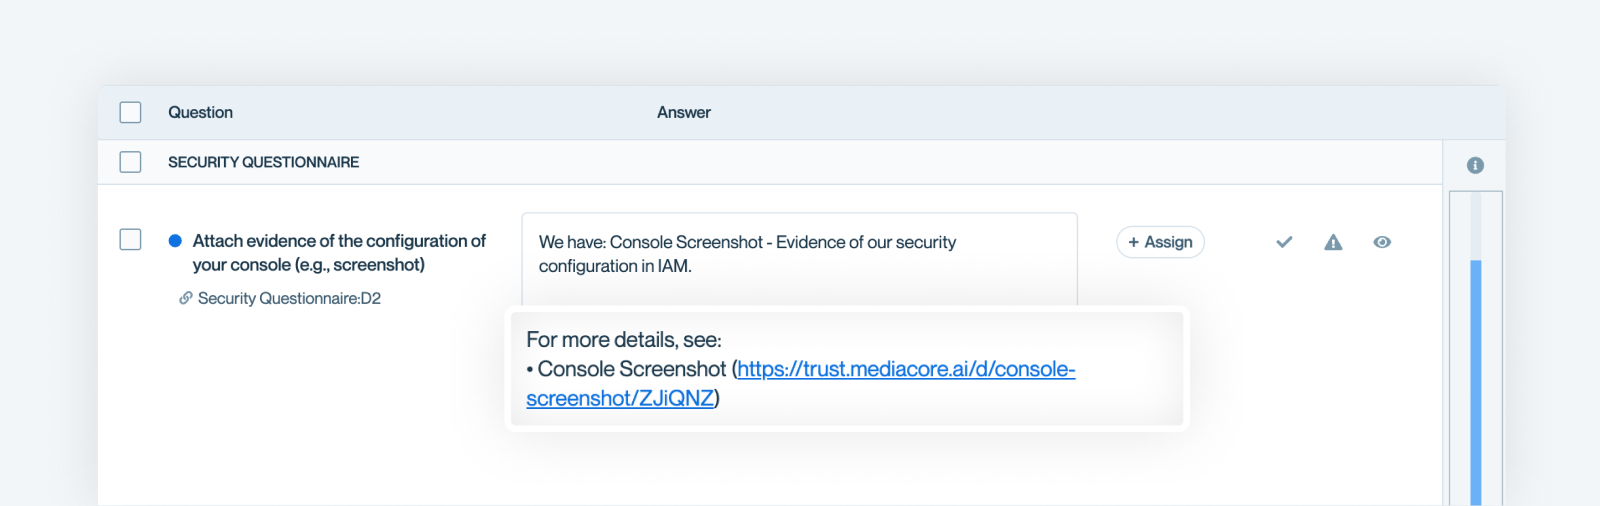Click the chain link icon beside Security Questionnaire:D2
The height and width of the screenshot is (506, 1600).
pos(185,298)
